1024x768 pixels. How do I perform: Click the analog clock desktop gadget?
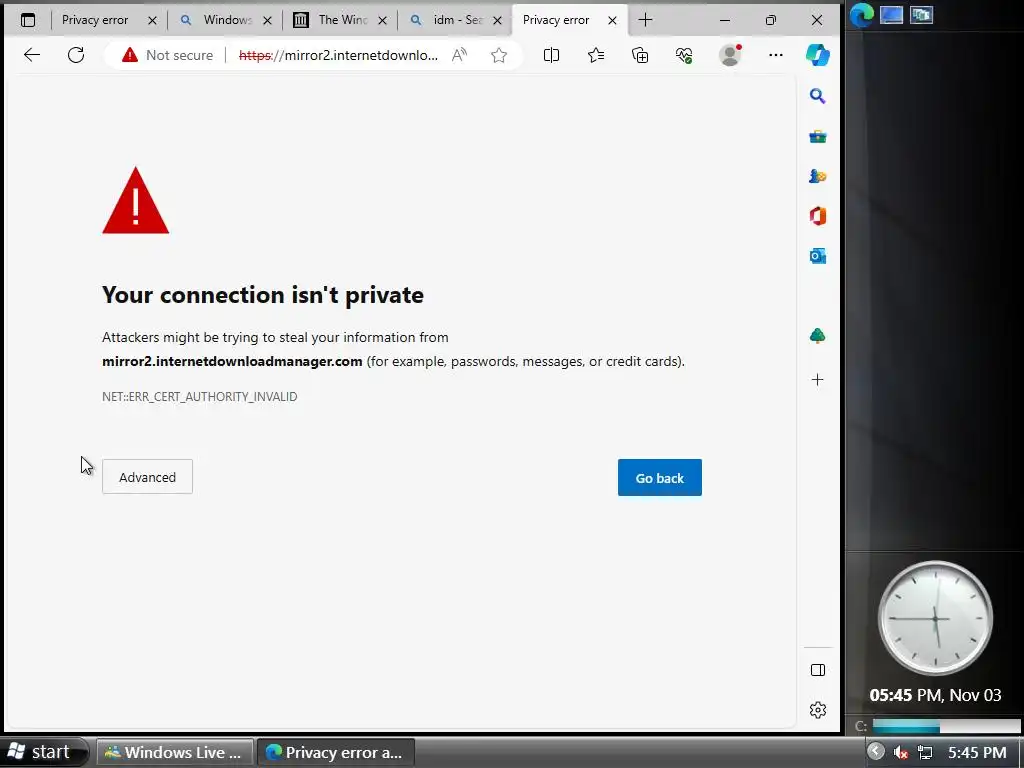(x=935, y=618)
